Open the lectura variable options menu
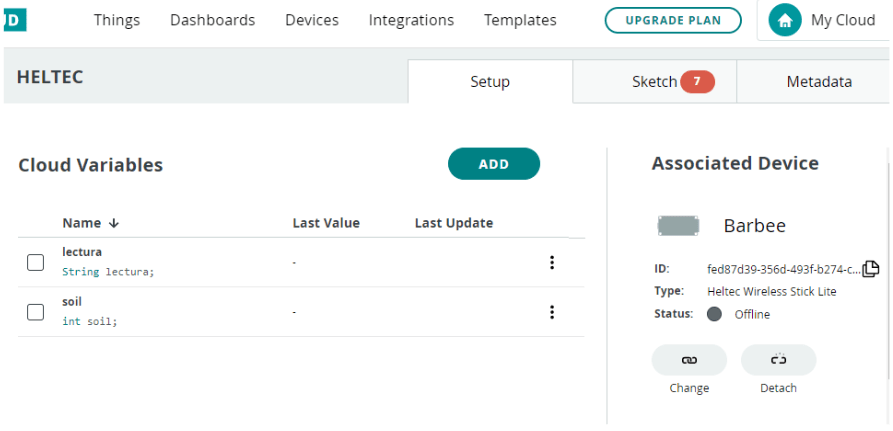This screenshot has width=893, height=431. click(x=551, y=262)
